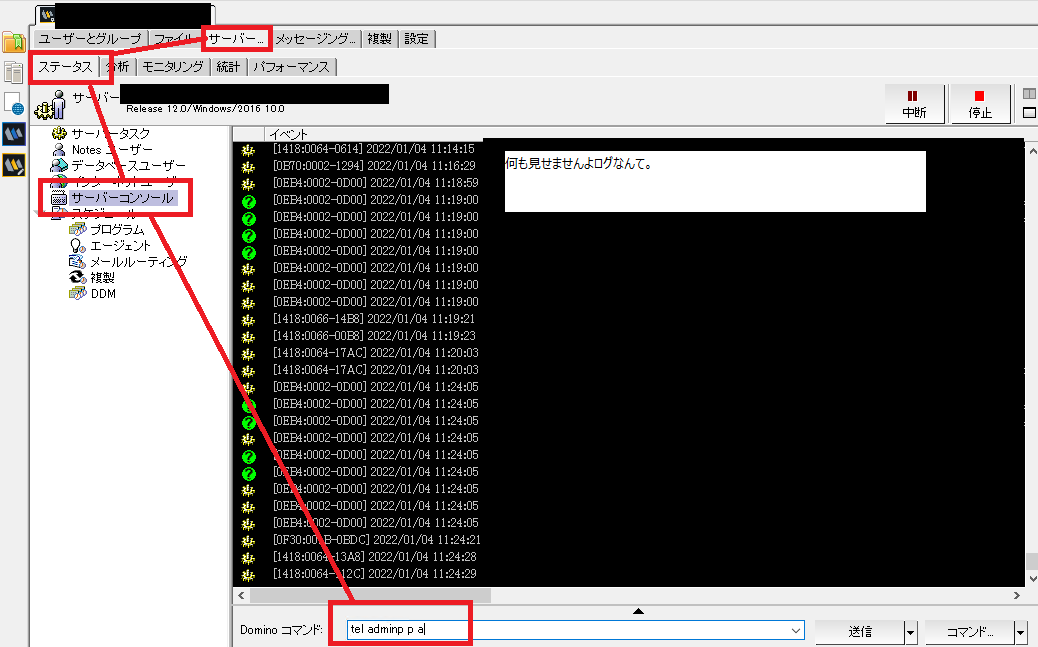Click the console vertical scrollbar up arrow
The height and width of the screenshot is (647, 1038).
(1031, 151)
